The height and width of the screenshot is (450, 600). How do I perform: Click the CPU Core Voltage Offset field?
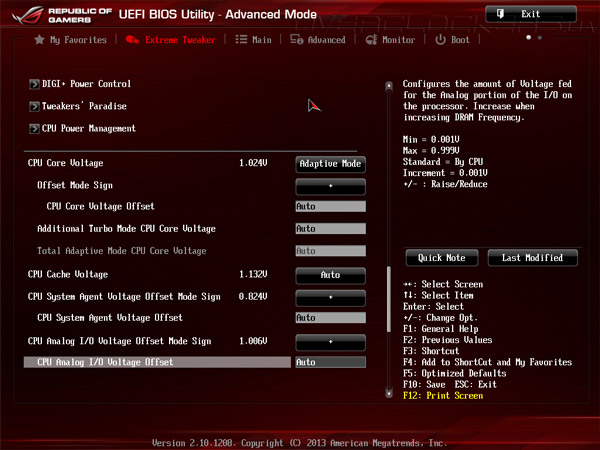pyautogui.click(x=330, y=206)
